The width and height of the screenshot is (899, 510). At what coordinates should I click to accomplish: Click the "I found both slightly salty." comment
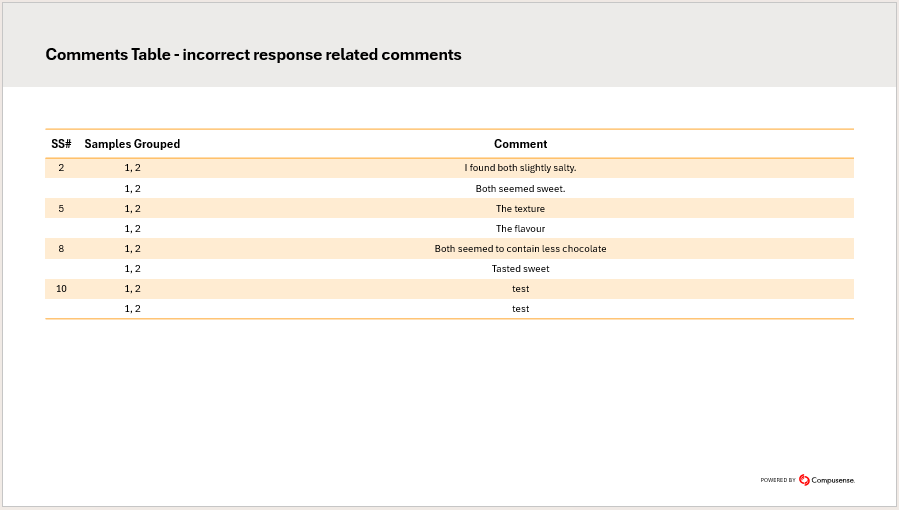click(520, 168)
